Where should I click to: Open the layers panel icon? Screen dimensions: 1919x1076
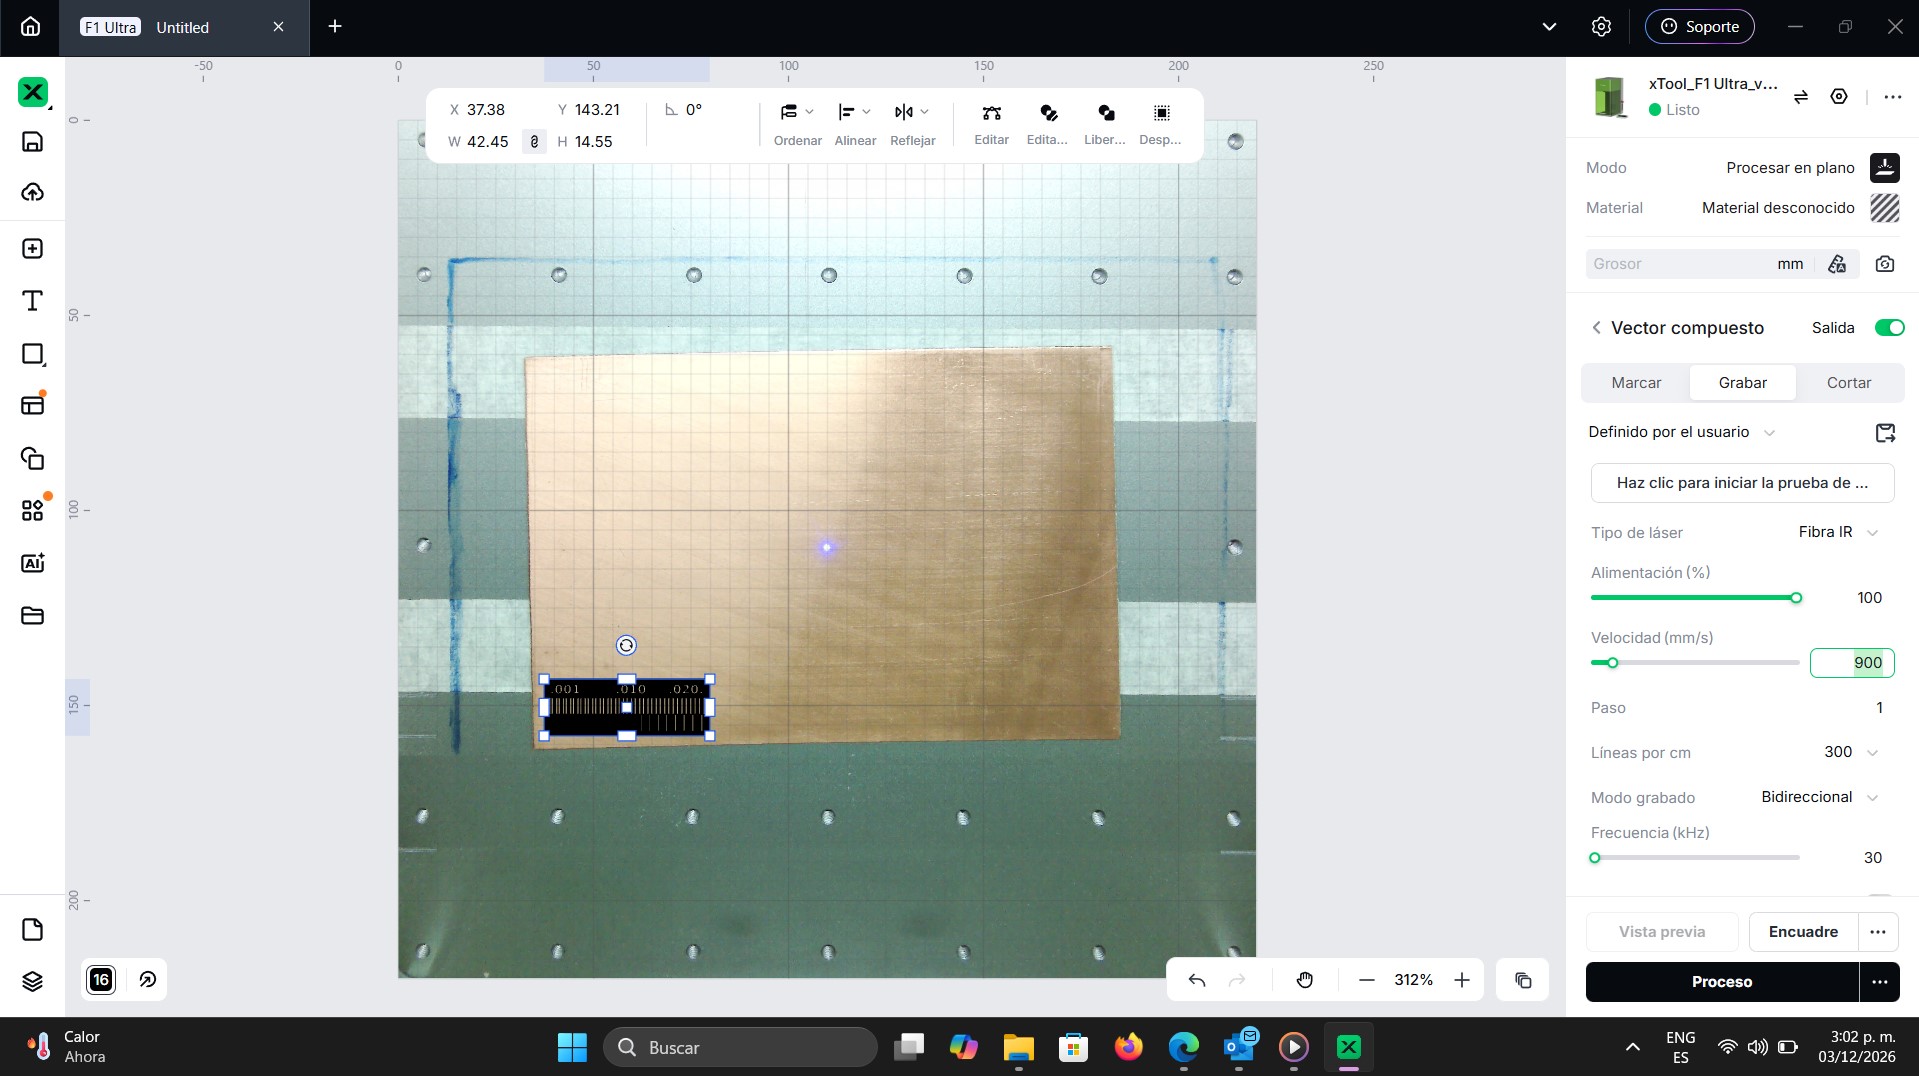32,981
